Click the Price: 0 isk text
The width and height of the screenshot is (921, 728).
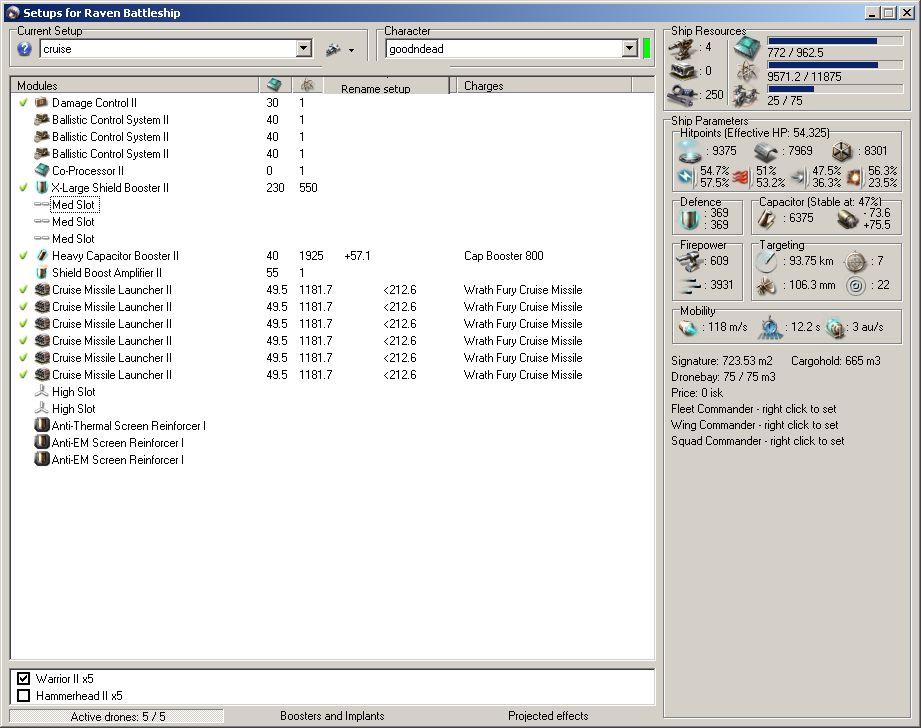tap(697, 392)
